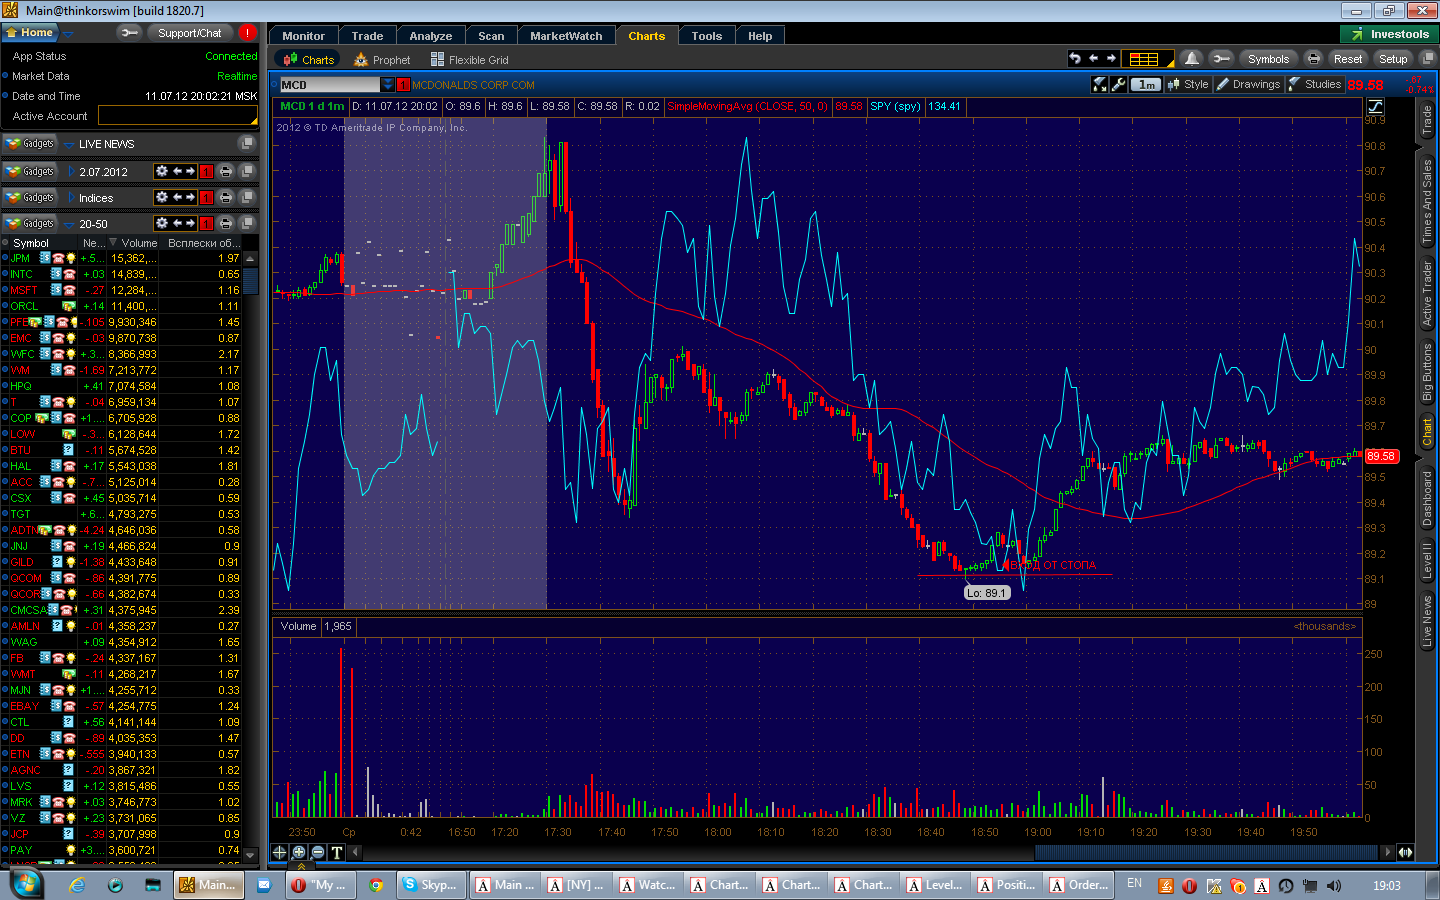1440x900 pixels.
Task: Click the Home button
Action: [29, 33]
